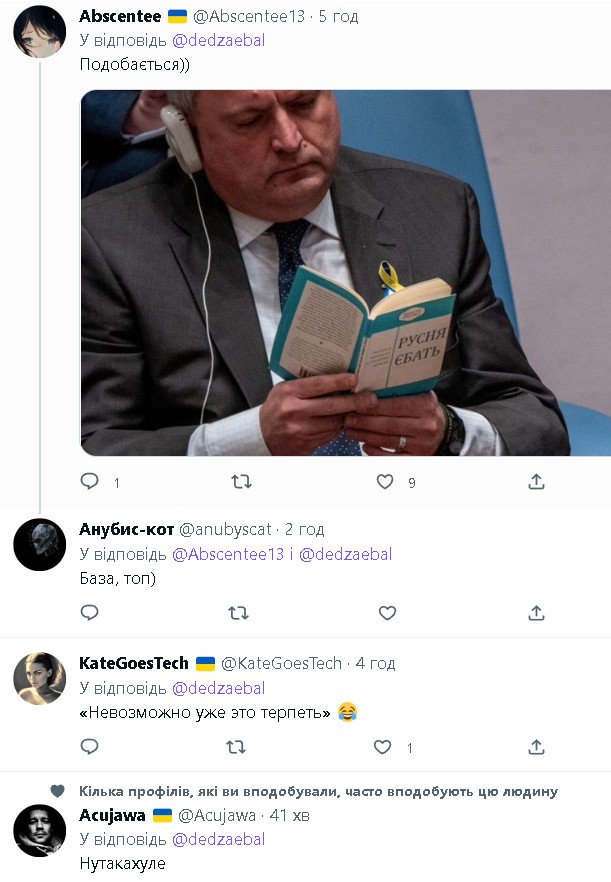The width and height of the screenshot is (611, 882).
Task: Like the 'База, топ)' tweet
Action: pos(387,613)
